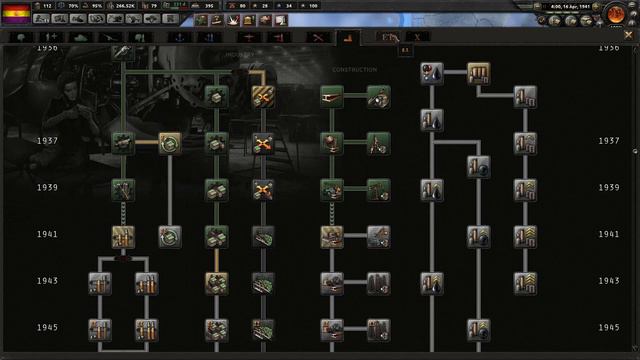The image size is (640, 360).
Task: Select Construction I steel beam technology
Action: (x=332, y=97)
